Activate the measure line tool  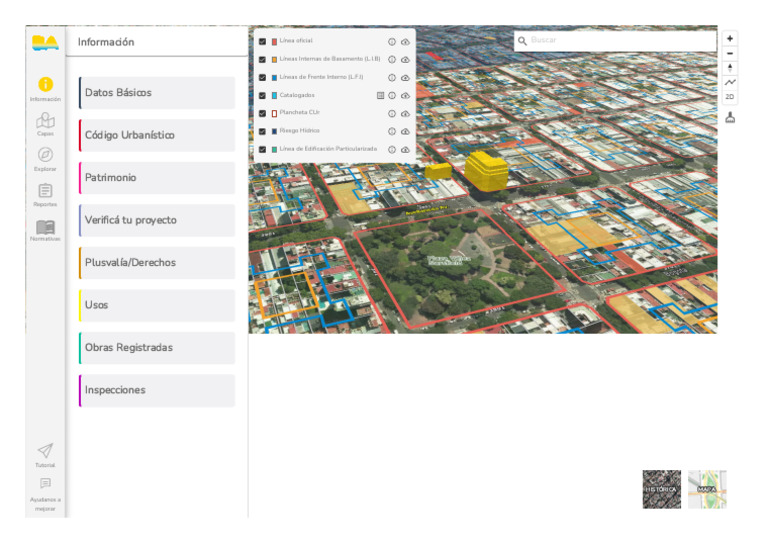pyautogui.click(x=730, y=82)
